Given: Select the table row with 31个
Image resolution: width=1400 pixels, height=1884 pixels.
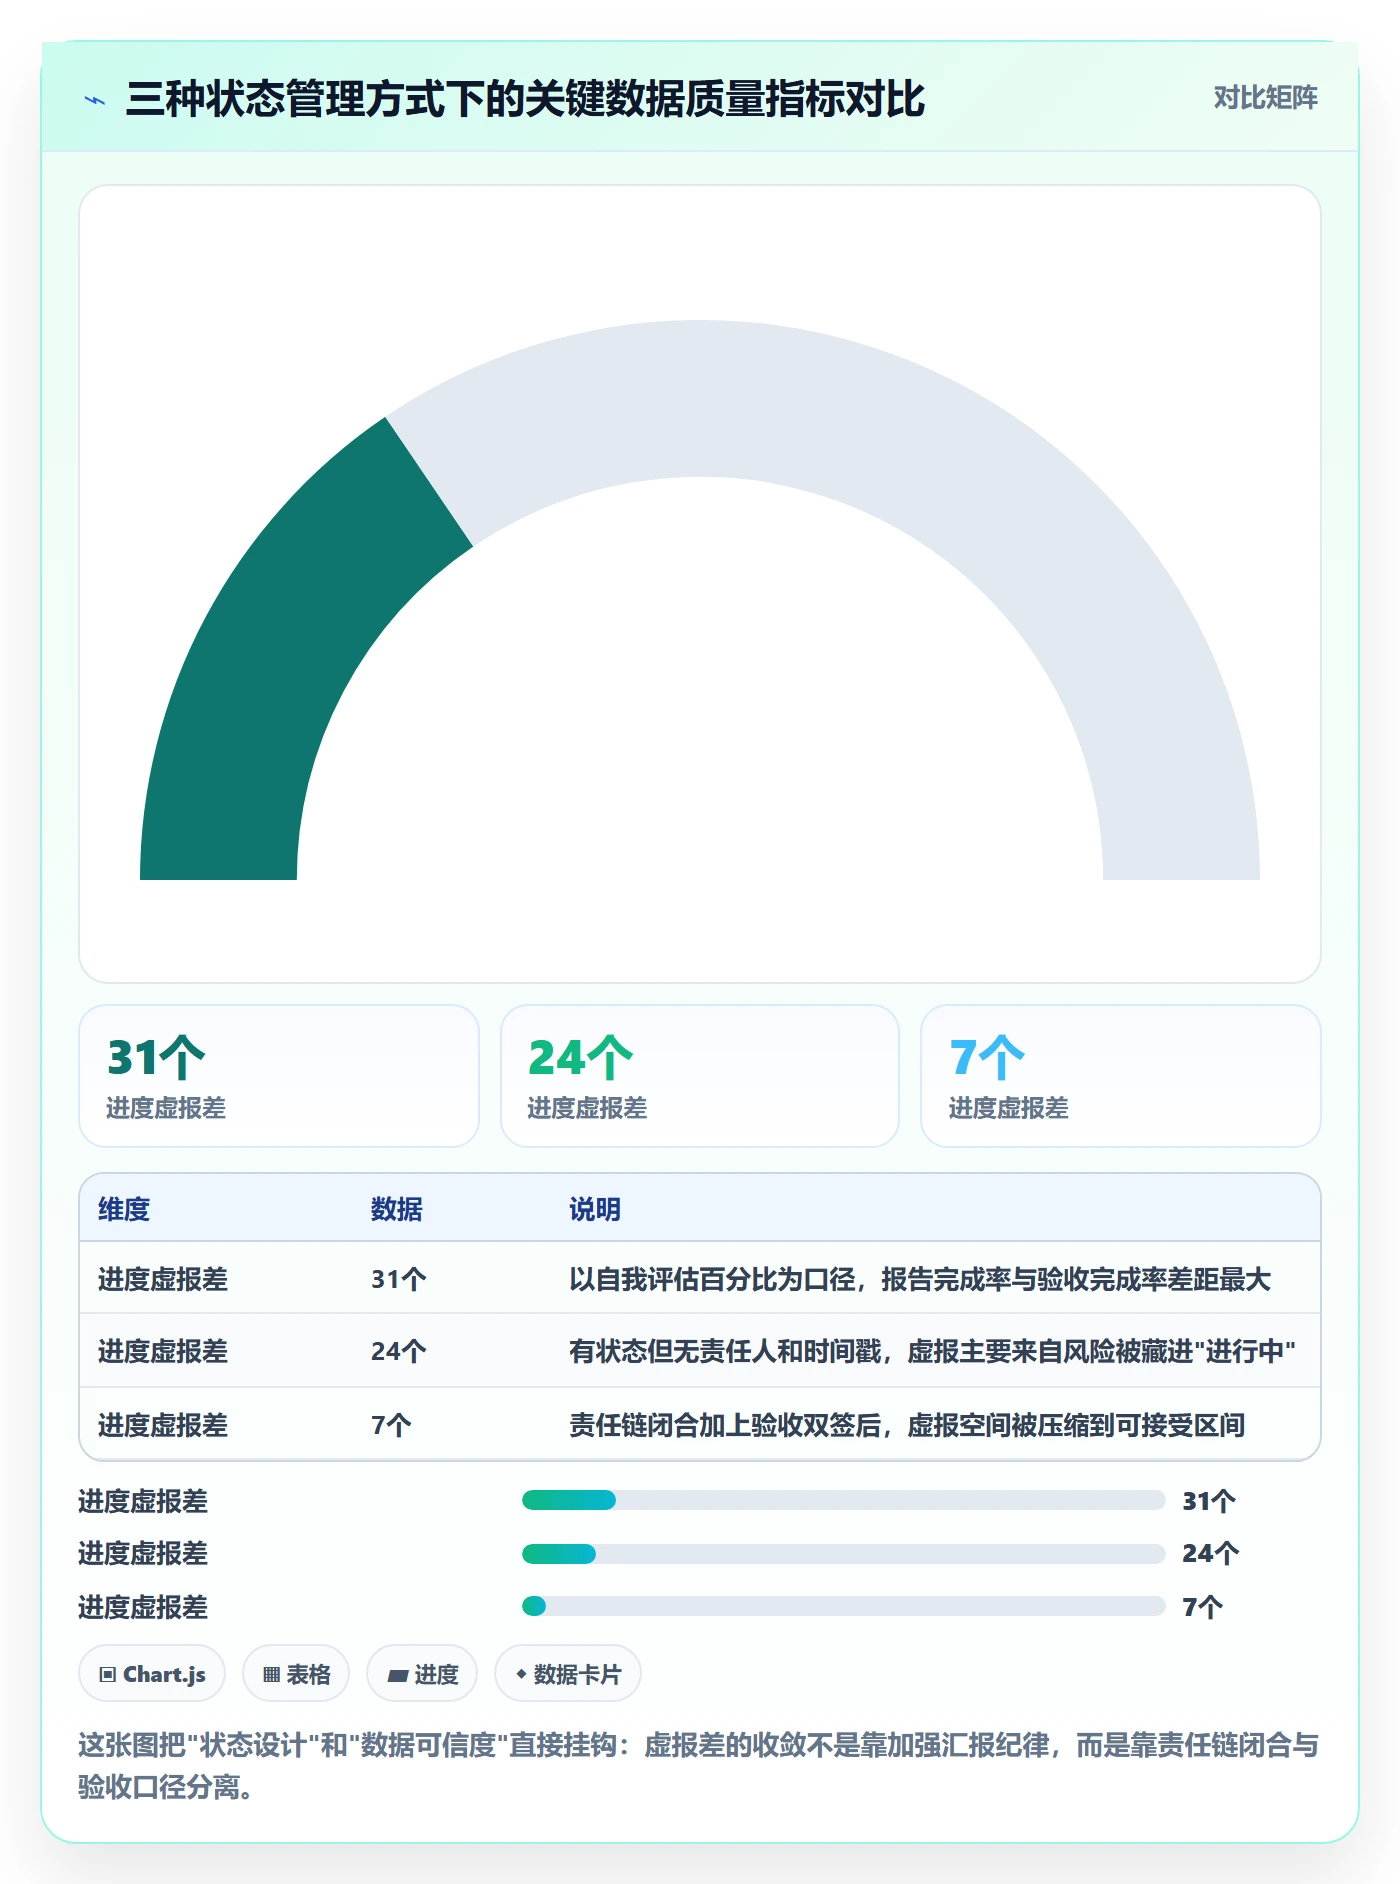Looking at the screenshot, I should [700, 1279].
